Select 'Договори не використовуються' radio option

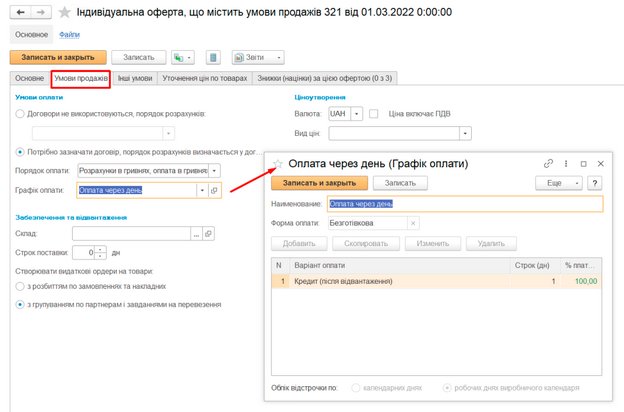coord(22,114)
